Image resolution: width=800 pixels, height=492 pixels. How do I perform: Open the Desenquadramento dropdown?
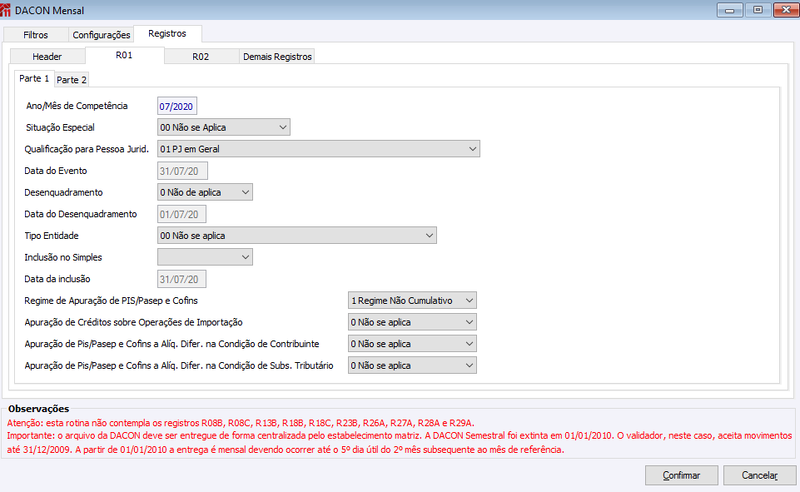[x=205, y=192]
